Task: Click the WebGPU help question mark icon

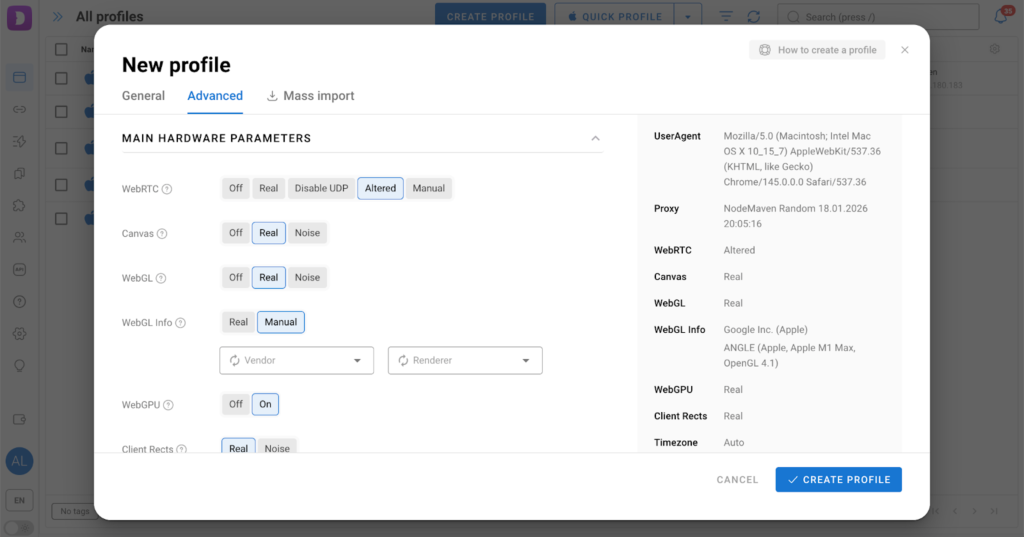Action: tap(168, 405)
